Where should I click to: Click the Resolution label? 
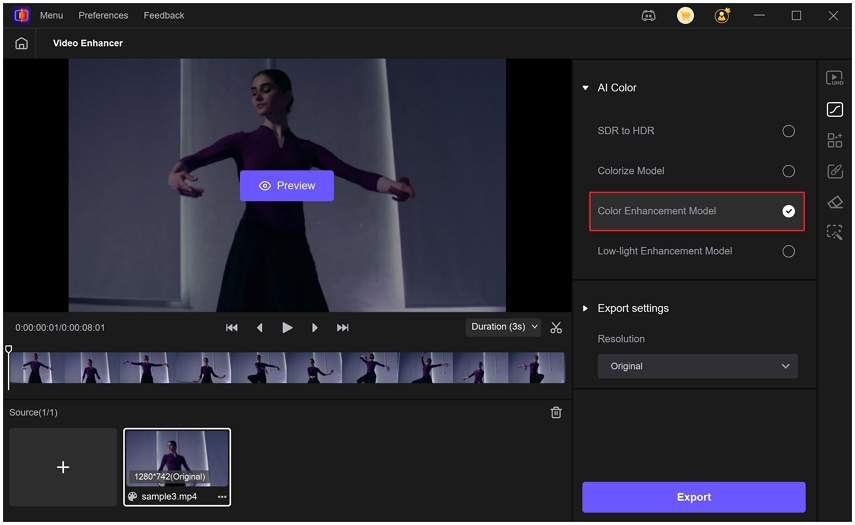click(621, 339)
